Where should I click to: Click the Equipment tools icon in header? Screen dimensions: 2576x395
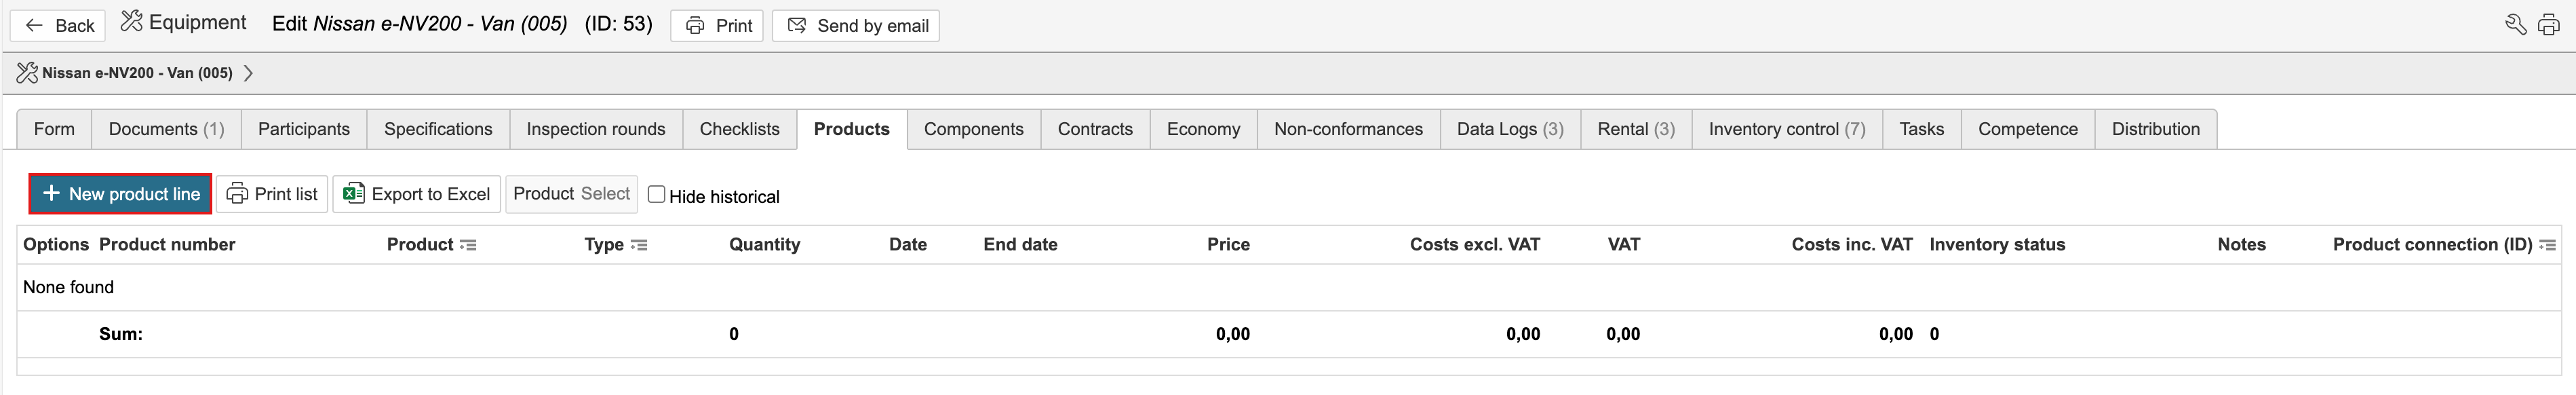click(131, 21)
